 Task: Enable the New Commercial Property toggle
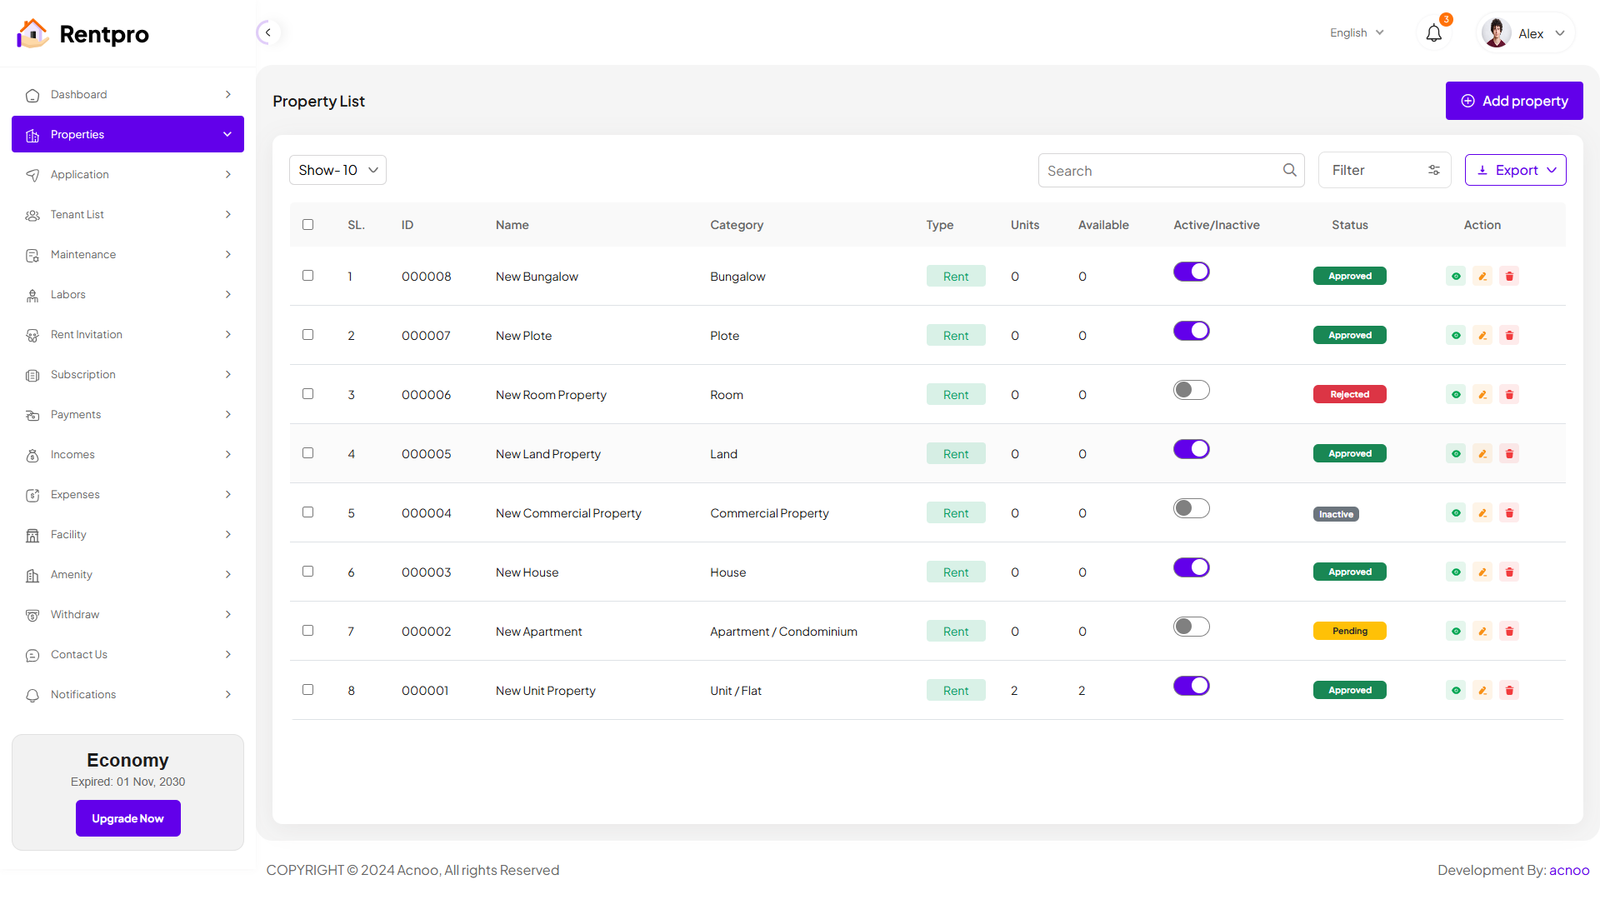tap(1191, 509)
